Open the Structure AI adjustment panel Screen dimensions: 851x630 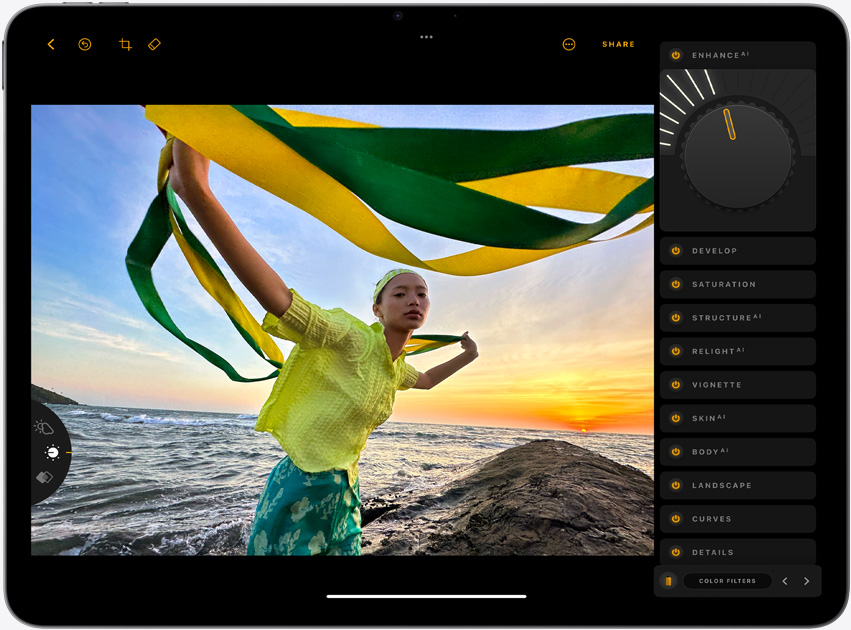pos(737,317)
